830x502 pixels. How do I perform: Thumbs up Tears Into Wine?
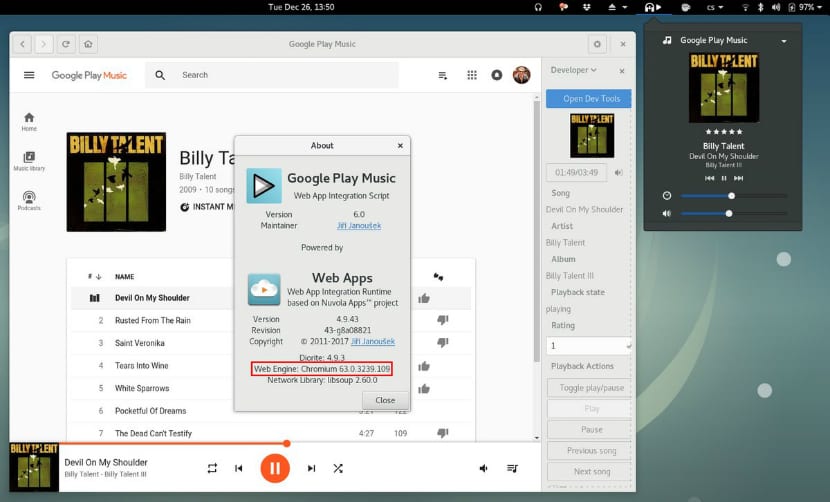click(424, 366)
